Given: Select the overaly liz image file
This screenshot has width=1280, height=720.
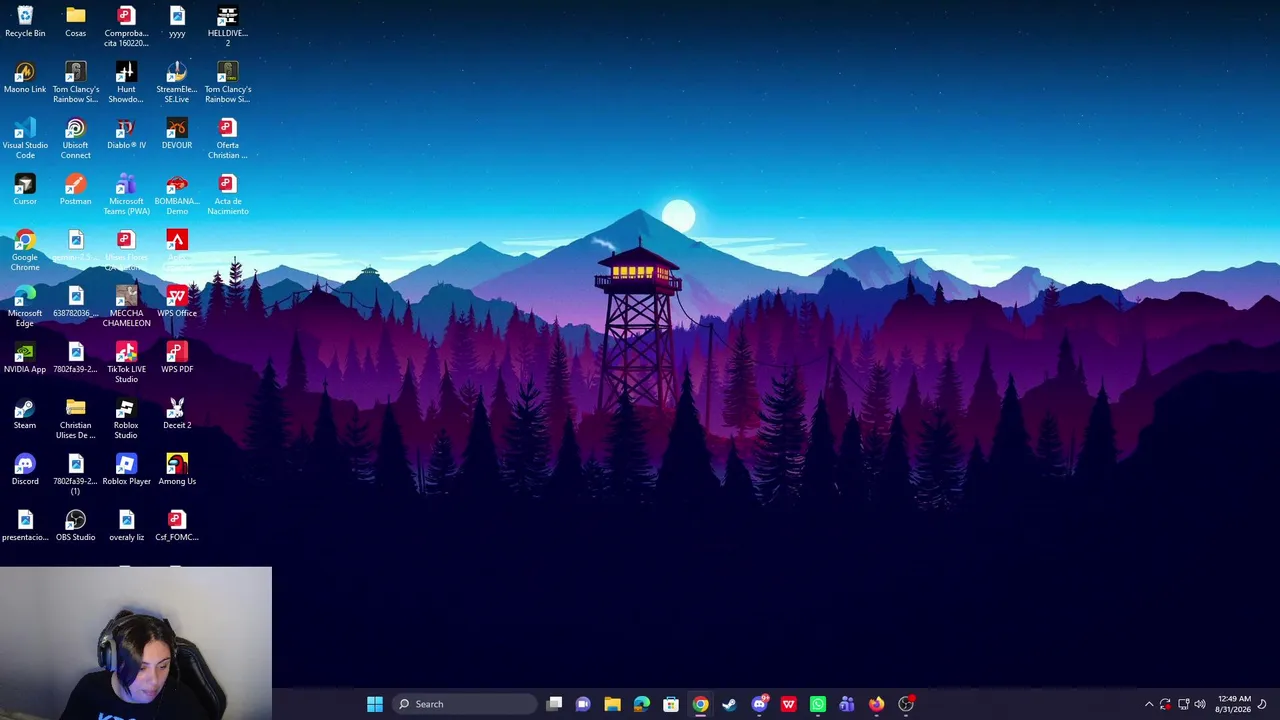Looking at the screenshot, I should (126, 526).
